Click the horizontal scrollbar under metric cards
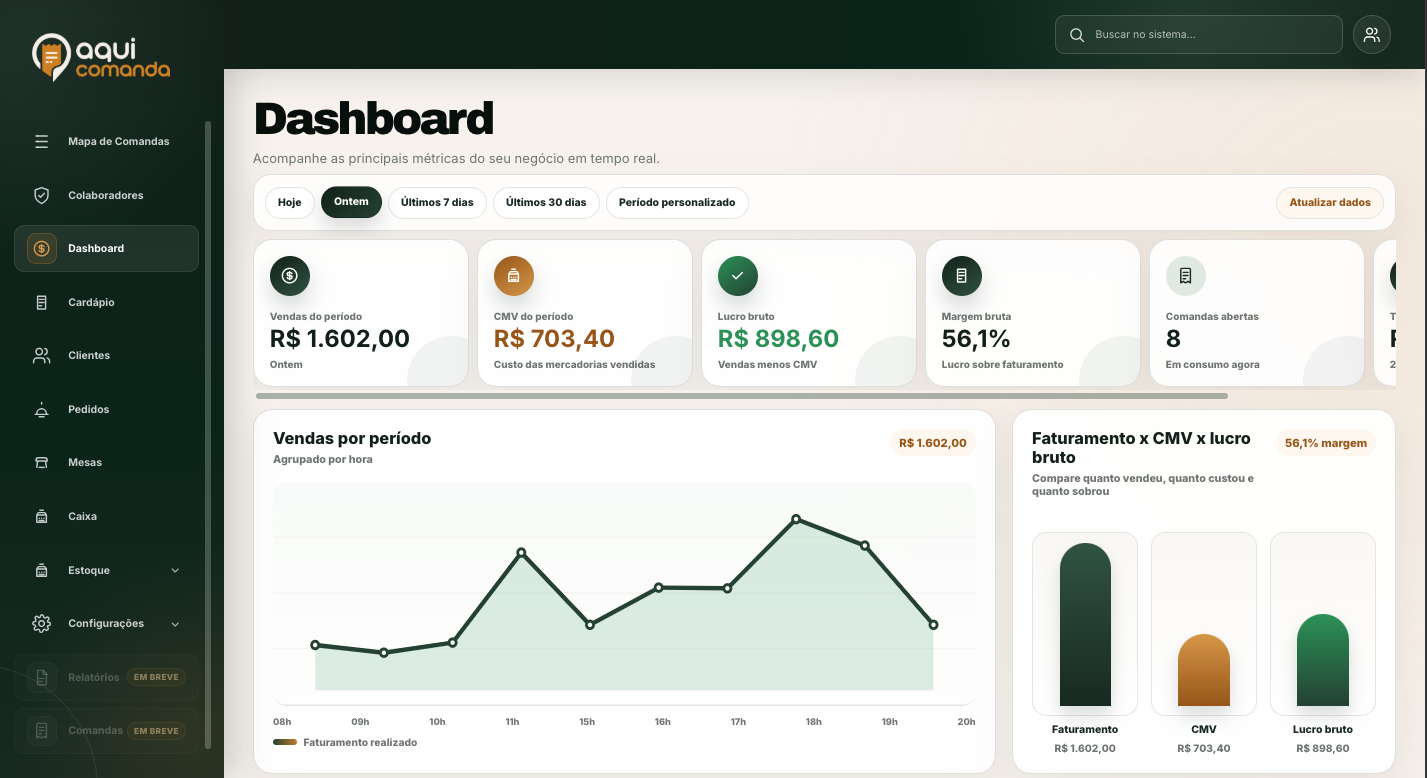 pyautogui.click(x=742, y=396)
